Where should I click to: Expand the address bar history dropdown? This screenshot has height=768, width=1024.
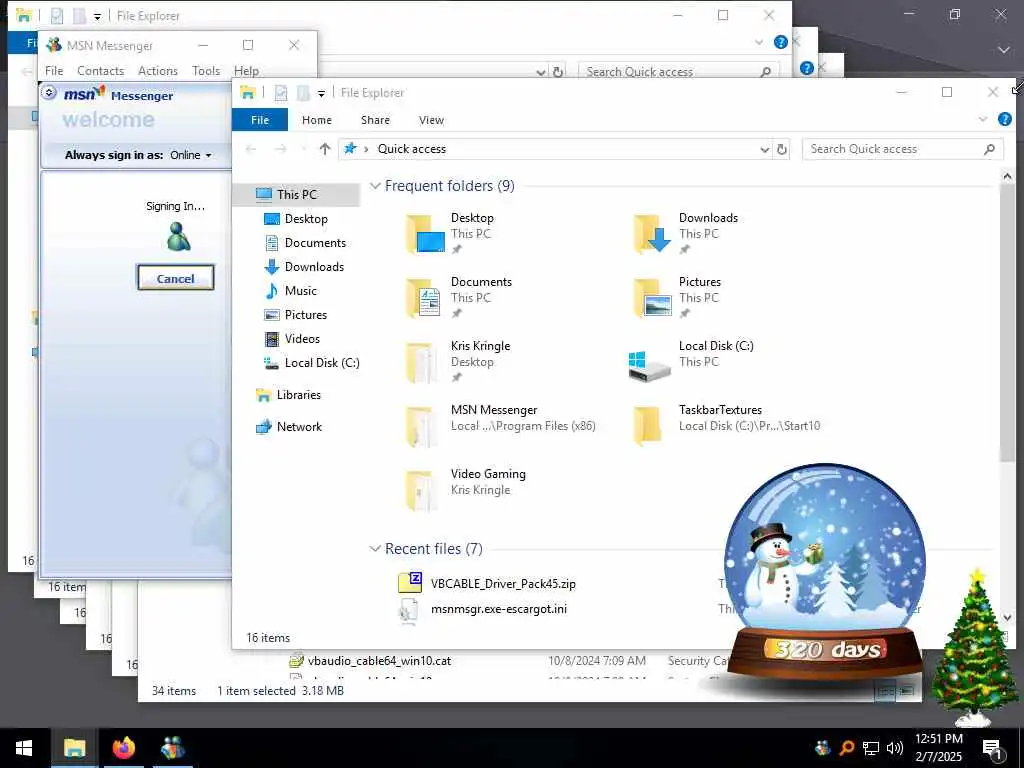[x=764, y=150]
